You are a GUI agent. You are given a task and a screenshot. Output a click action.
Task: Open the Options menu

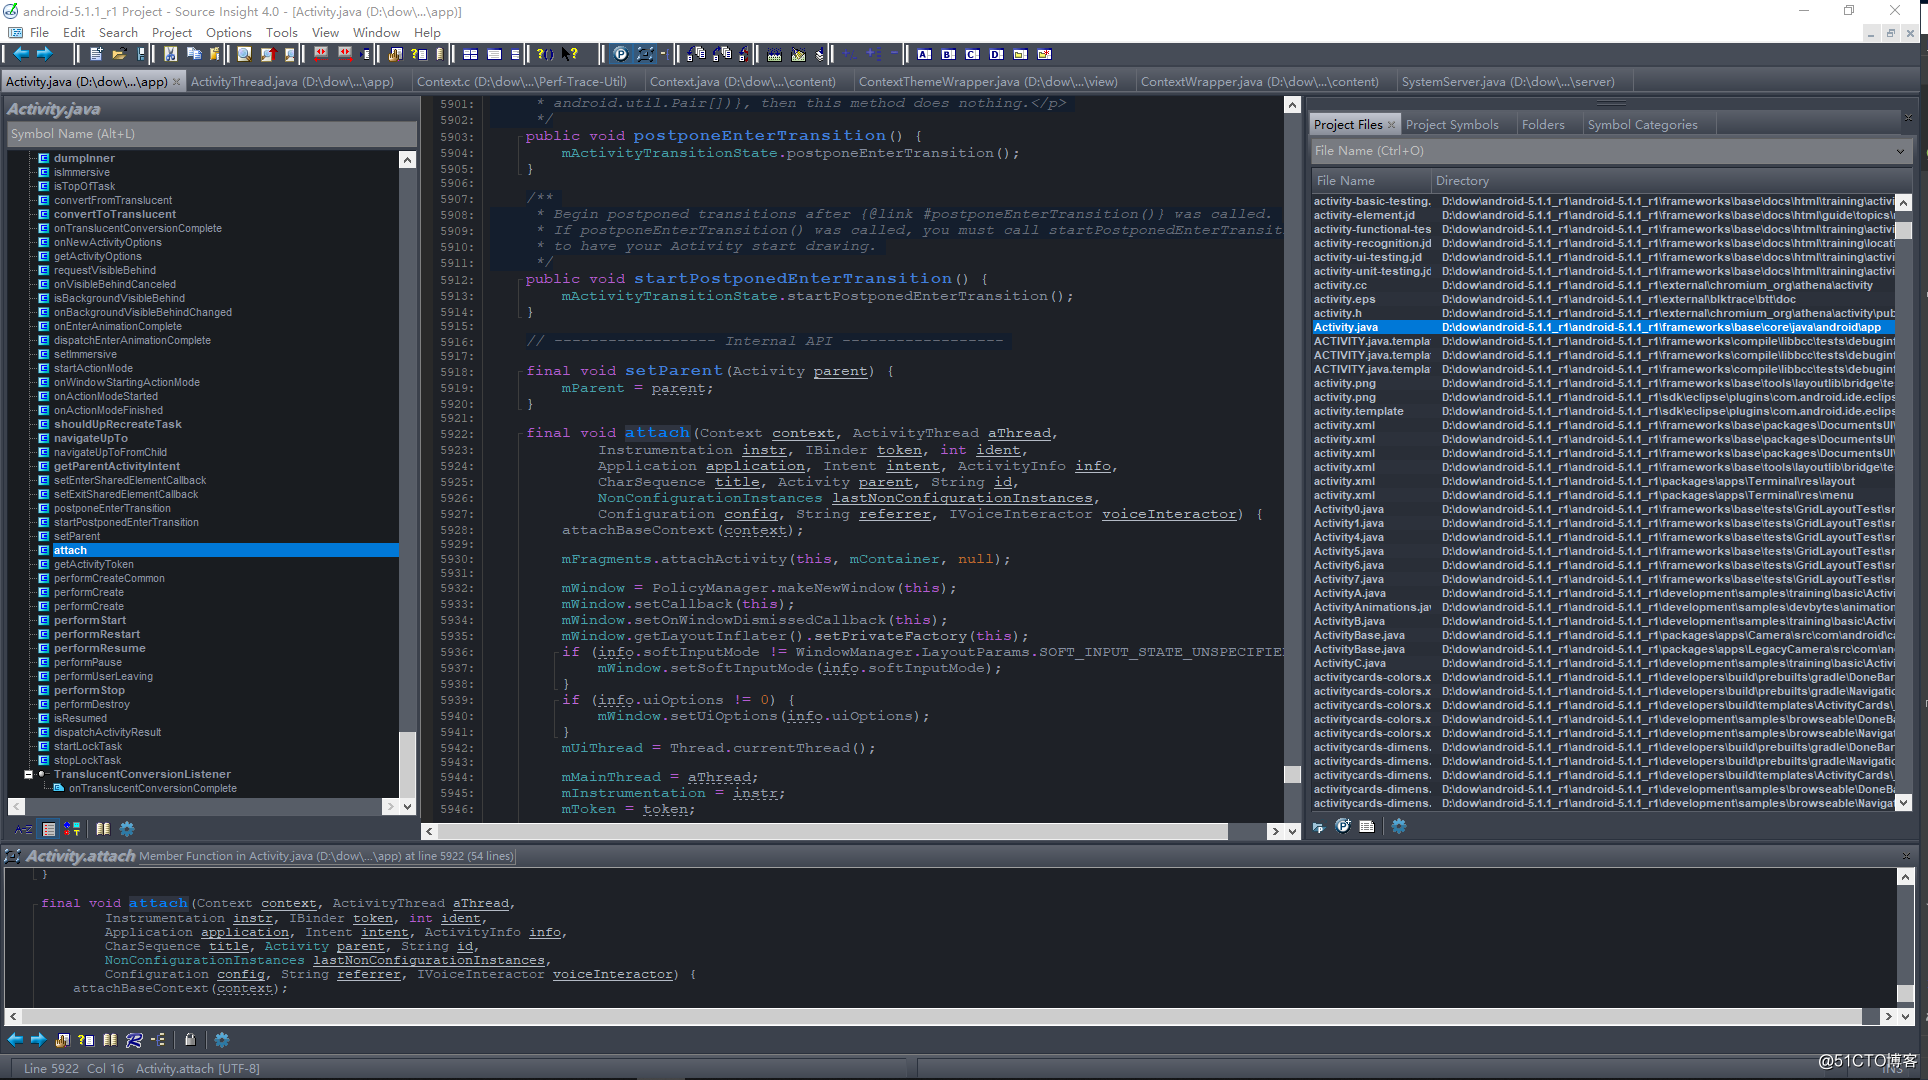point(228,32)
